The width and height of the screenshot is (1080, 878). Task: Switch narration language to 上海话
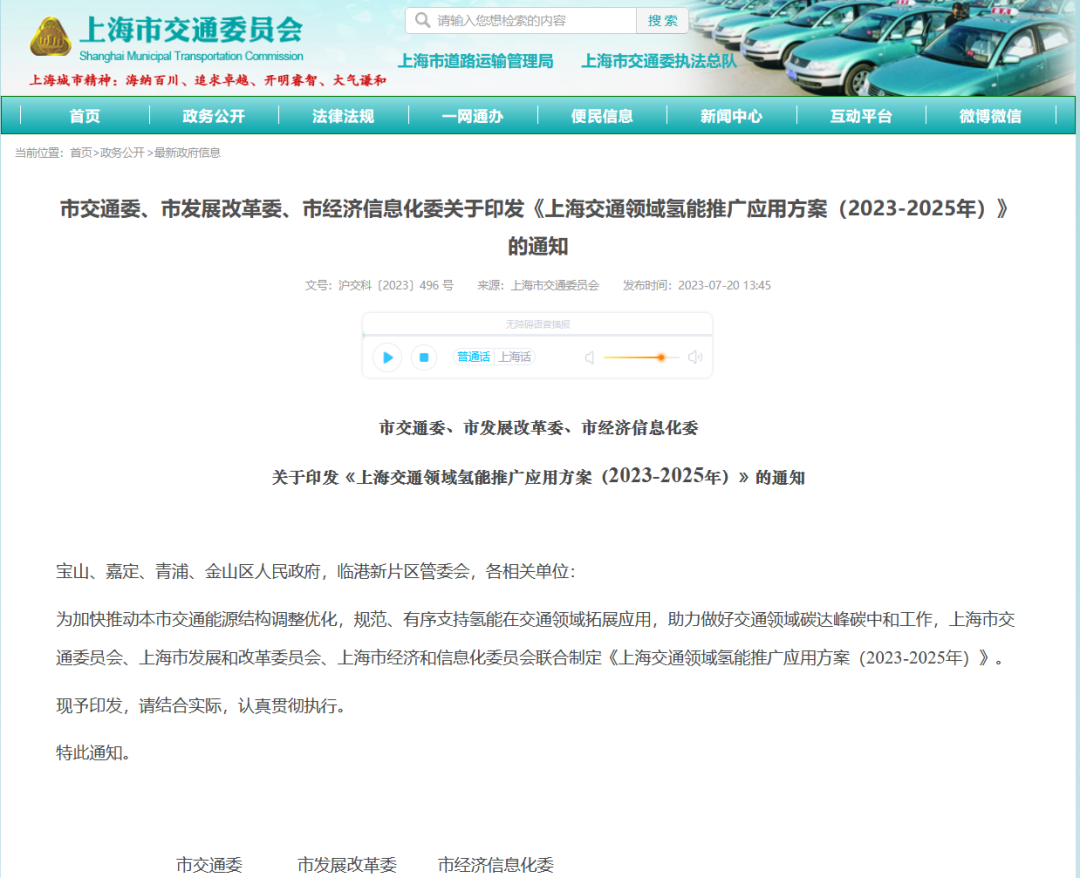pos(515,357)
